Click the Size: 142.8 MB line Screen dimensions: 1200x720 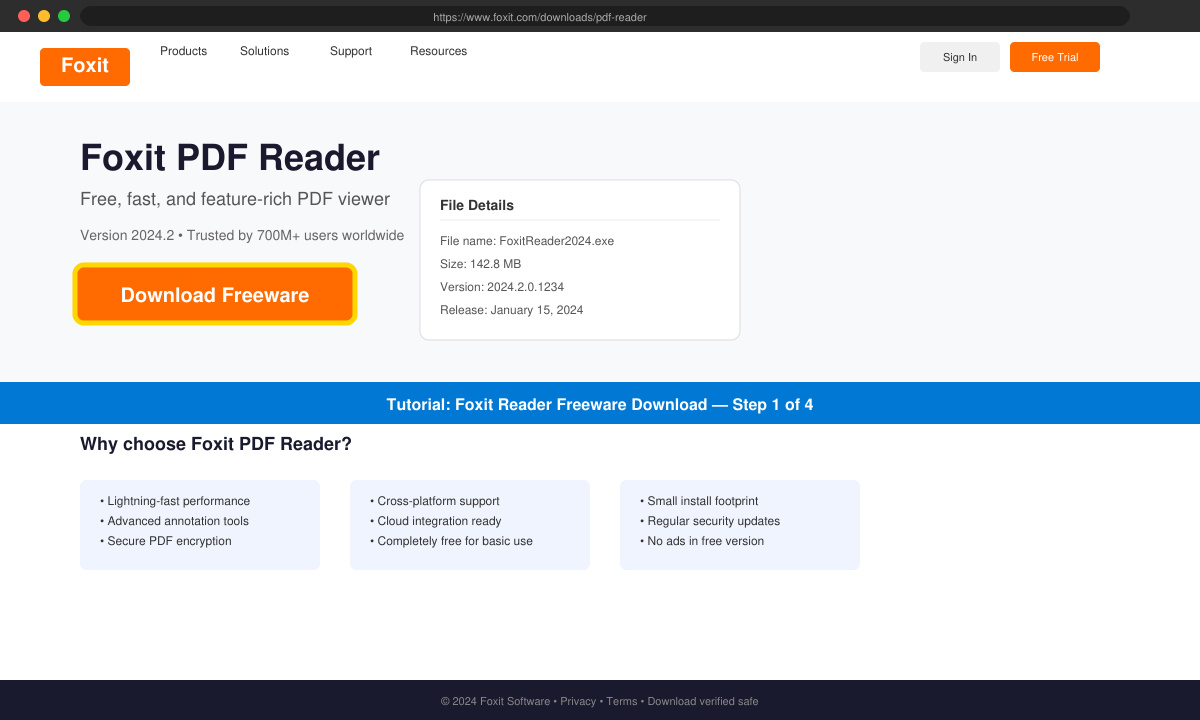click(480, 264)
